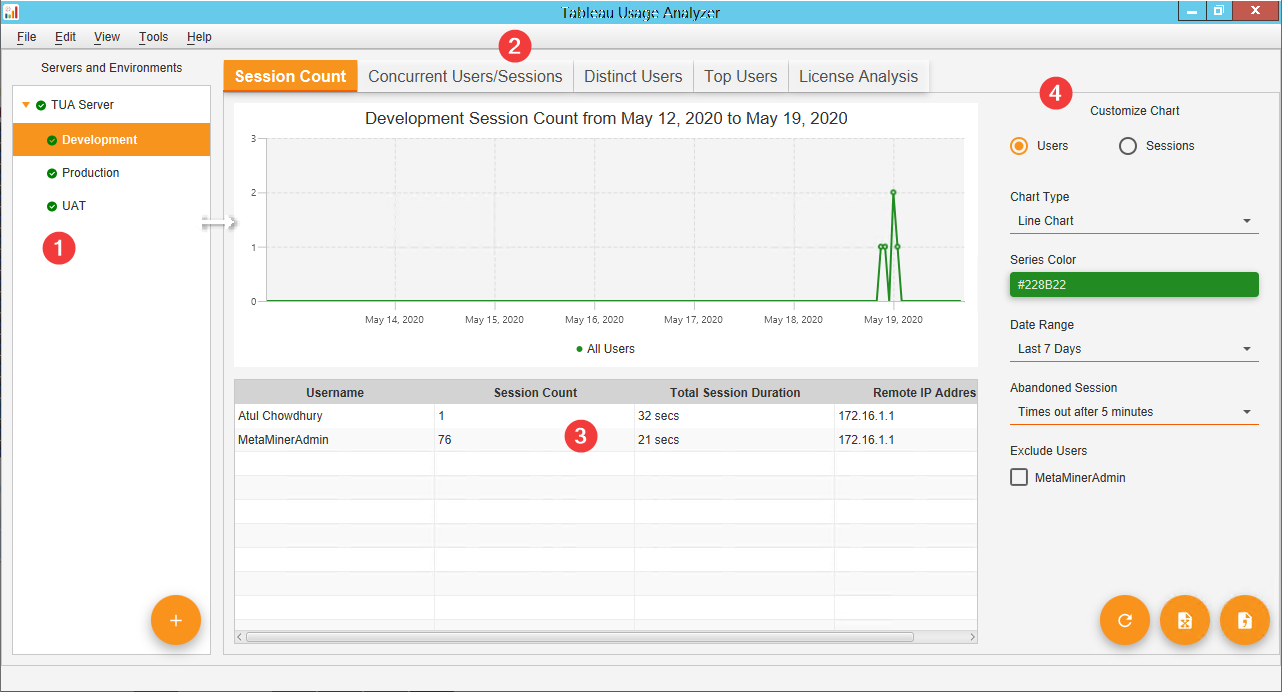Open the Abandoned Session dropdown
Viewport: 1282px width, 692px height.
1134,412
